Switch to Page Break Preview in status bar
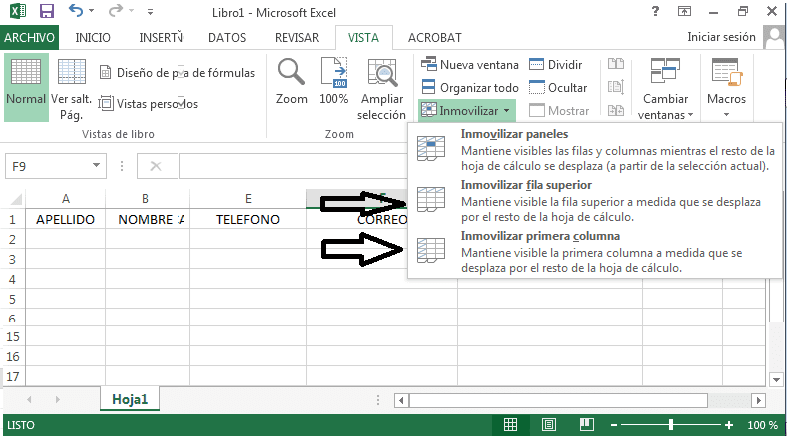The image size is (806, 436). [587, 425]
